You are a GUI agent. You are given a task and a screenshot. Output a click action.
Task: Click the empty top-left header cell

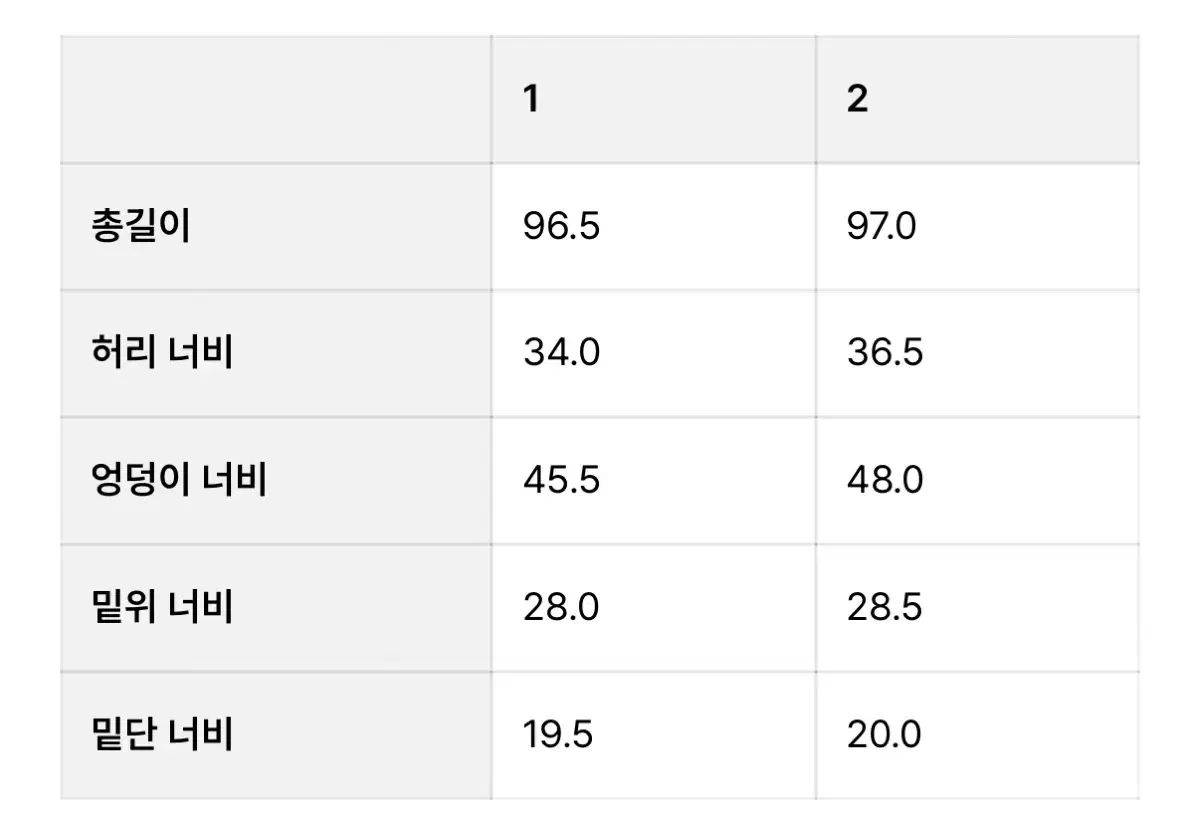275,99
